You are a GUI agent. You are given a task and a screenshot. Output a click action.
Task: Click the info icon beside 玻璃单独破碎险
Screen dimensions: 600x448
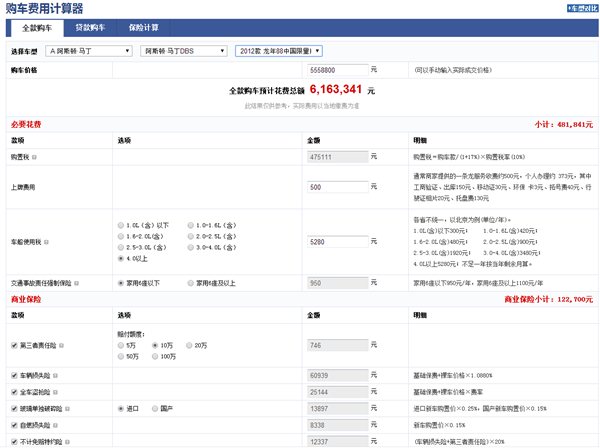pyautogui.click(x=67, y=409)
